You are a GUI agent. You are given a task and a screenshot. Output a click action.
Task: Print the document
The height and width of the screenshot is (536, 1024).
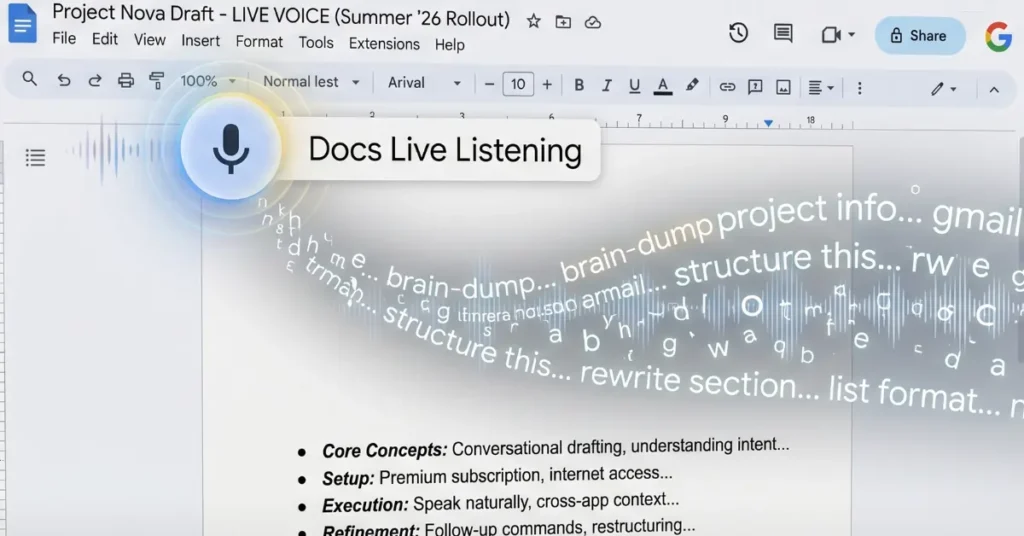125,80
